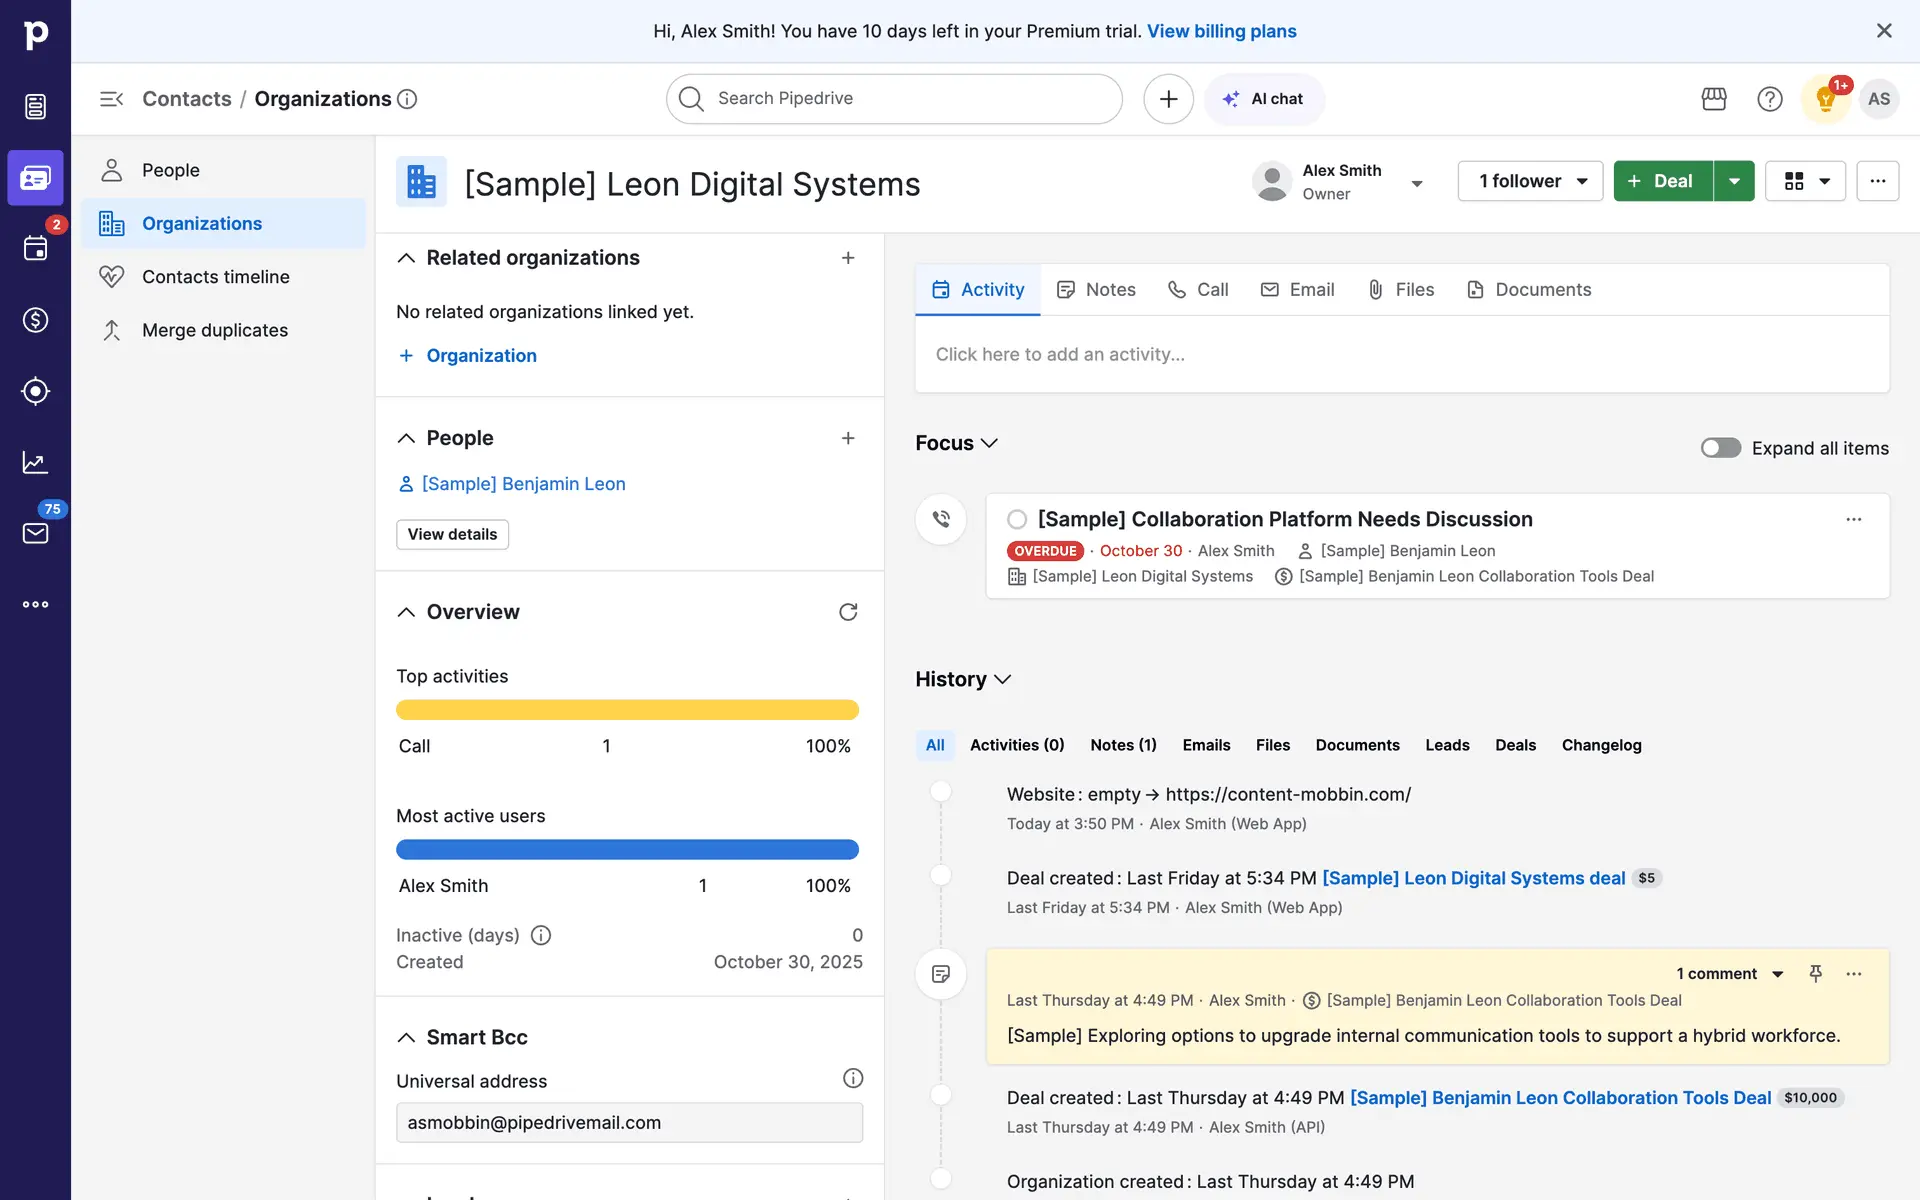Toggle Expand all items switch
Screen dimensions: 1920x1200
coord(1721,448)
